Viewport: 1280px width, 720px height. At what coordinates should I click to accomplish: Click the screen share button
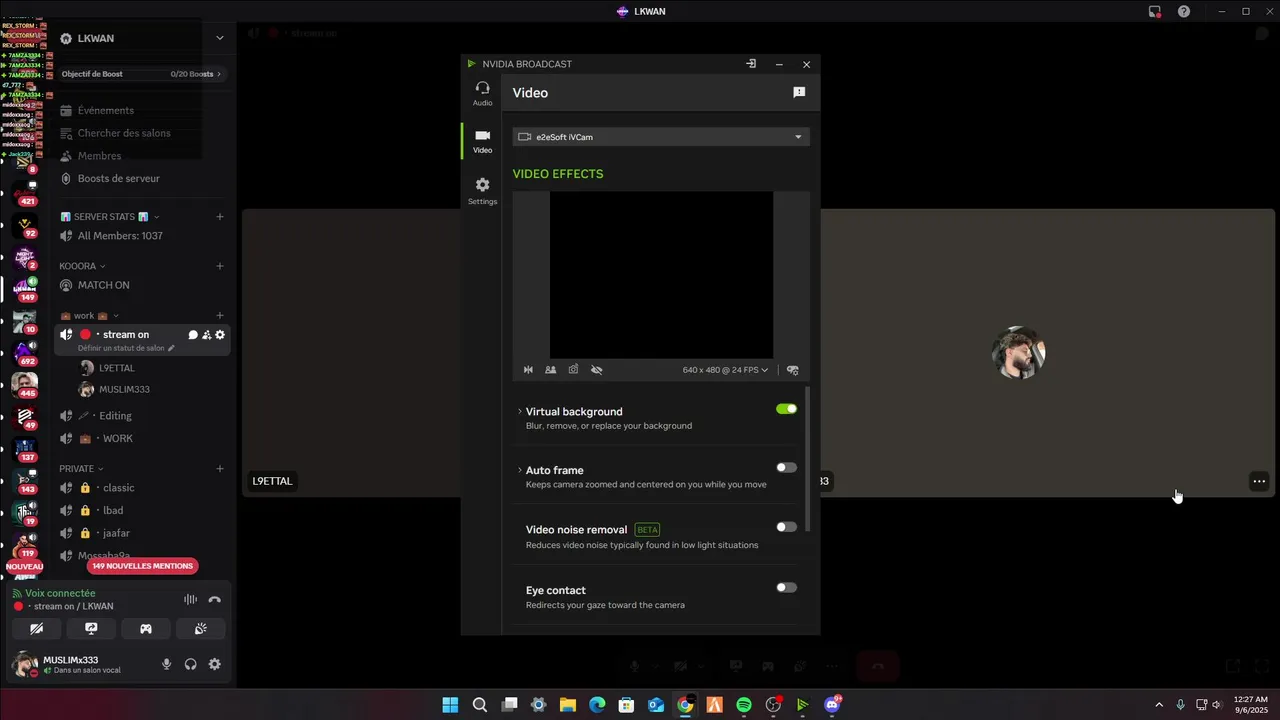pyautogui.click(x=91, y=629)
